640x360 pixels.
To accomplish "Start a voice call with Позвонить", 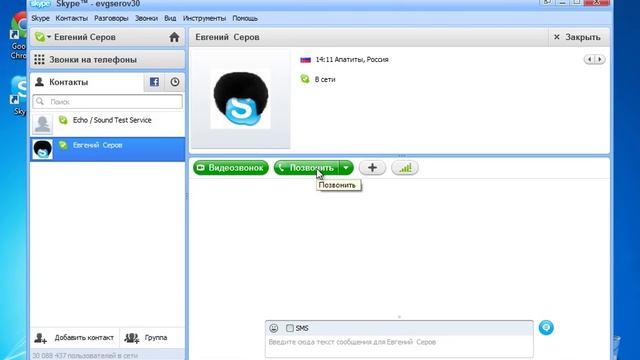I will click(x=307, y=168).
